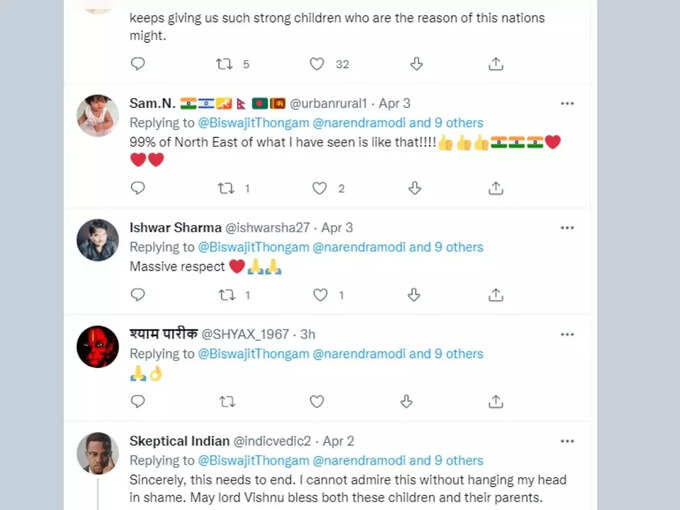The height and width of the screenshot is (510, 680).
Task: Open @BiswajitThongam link in Sam.N.'s reply
Action: coord(254,123)
